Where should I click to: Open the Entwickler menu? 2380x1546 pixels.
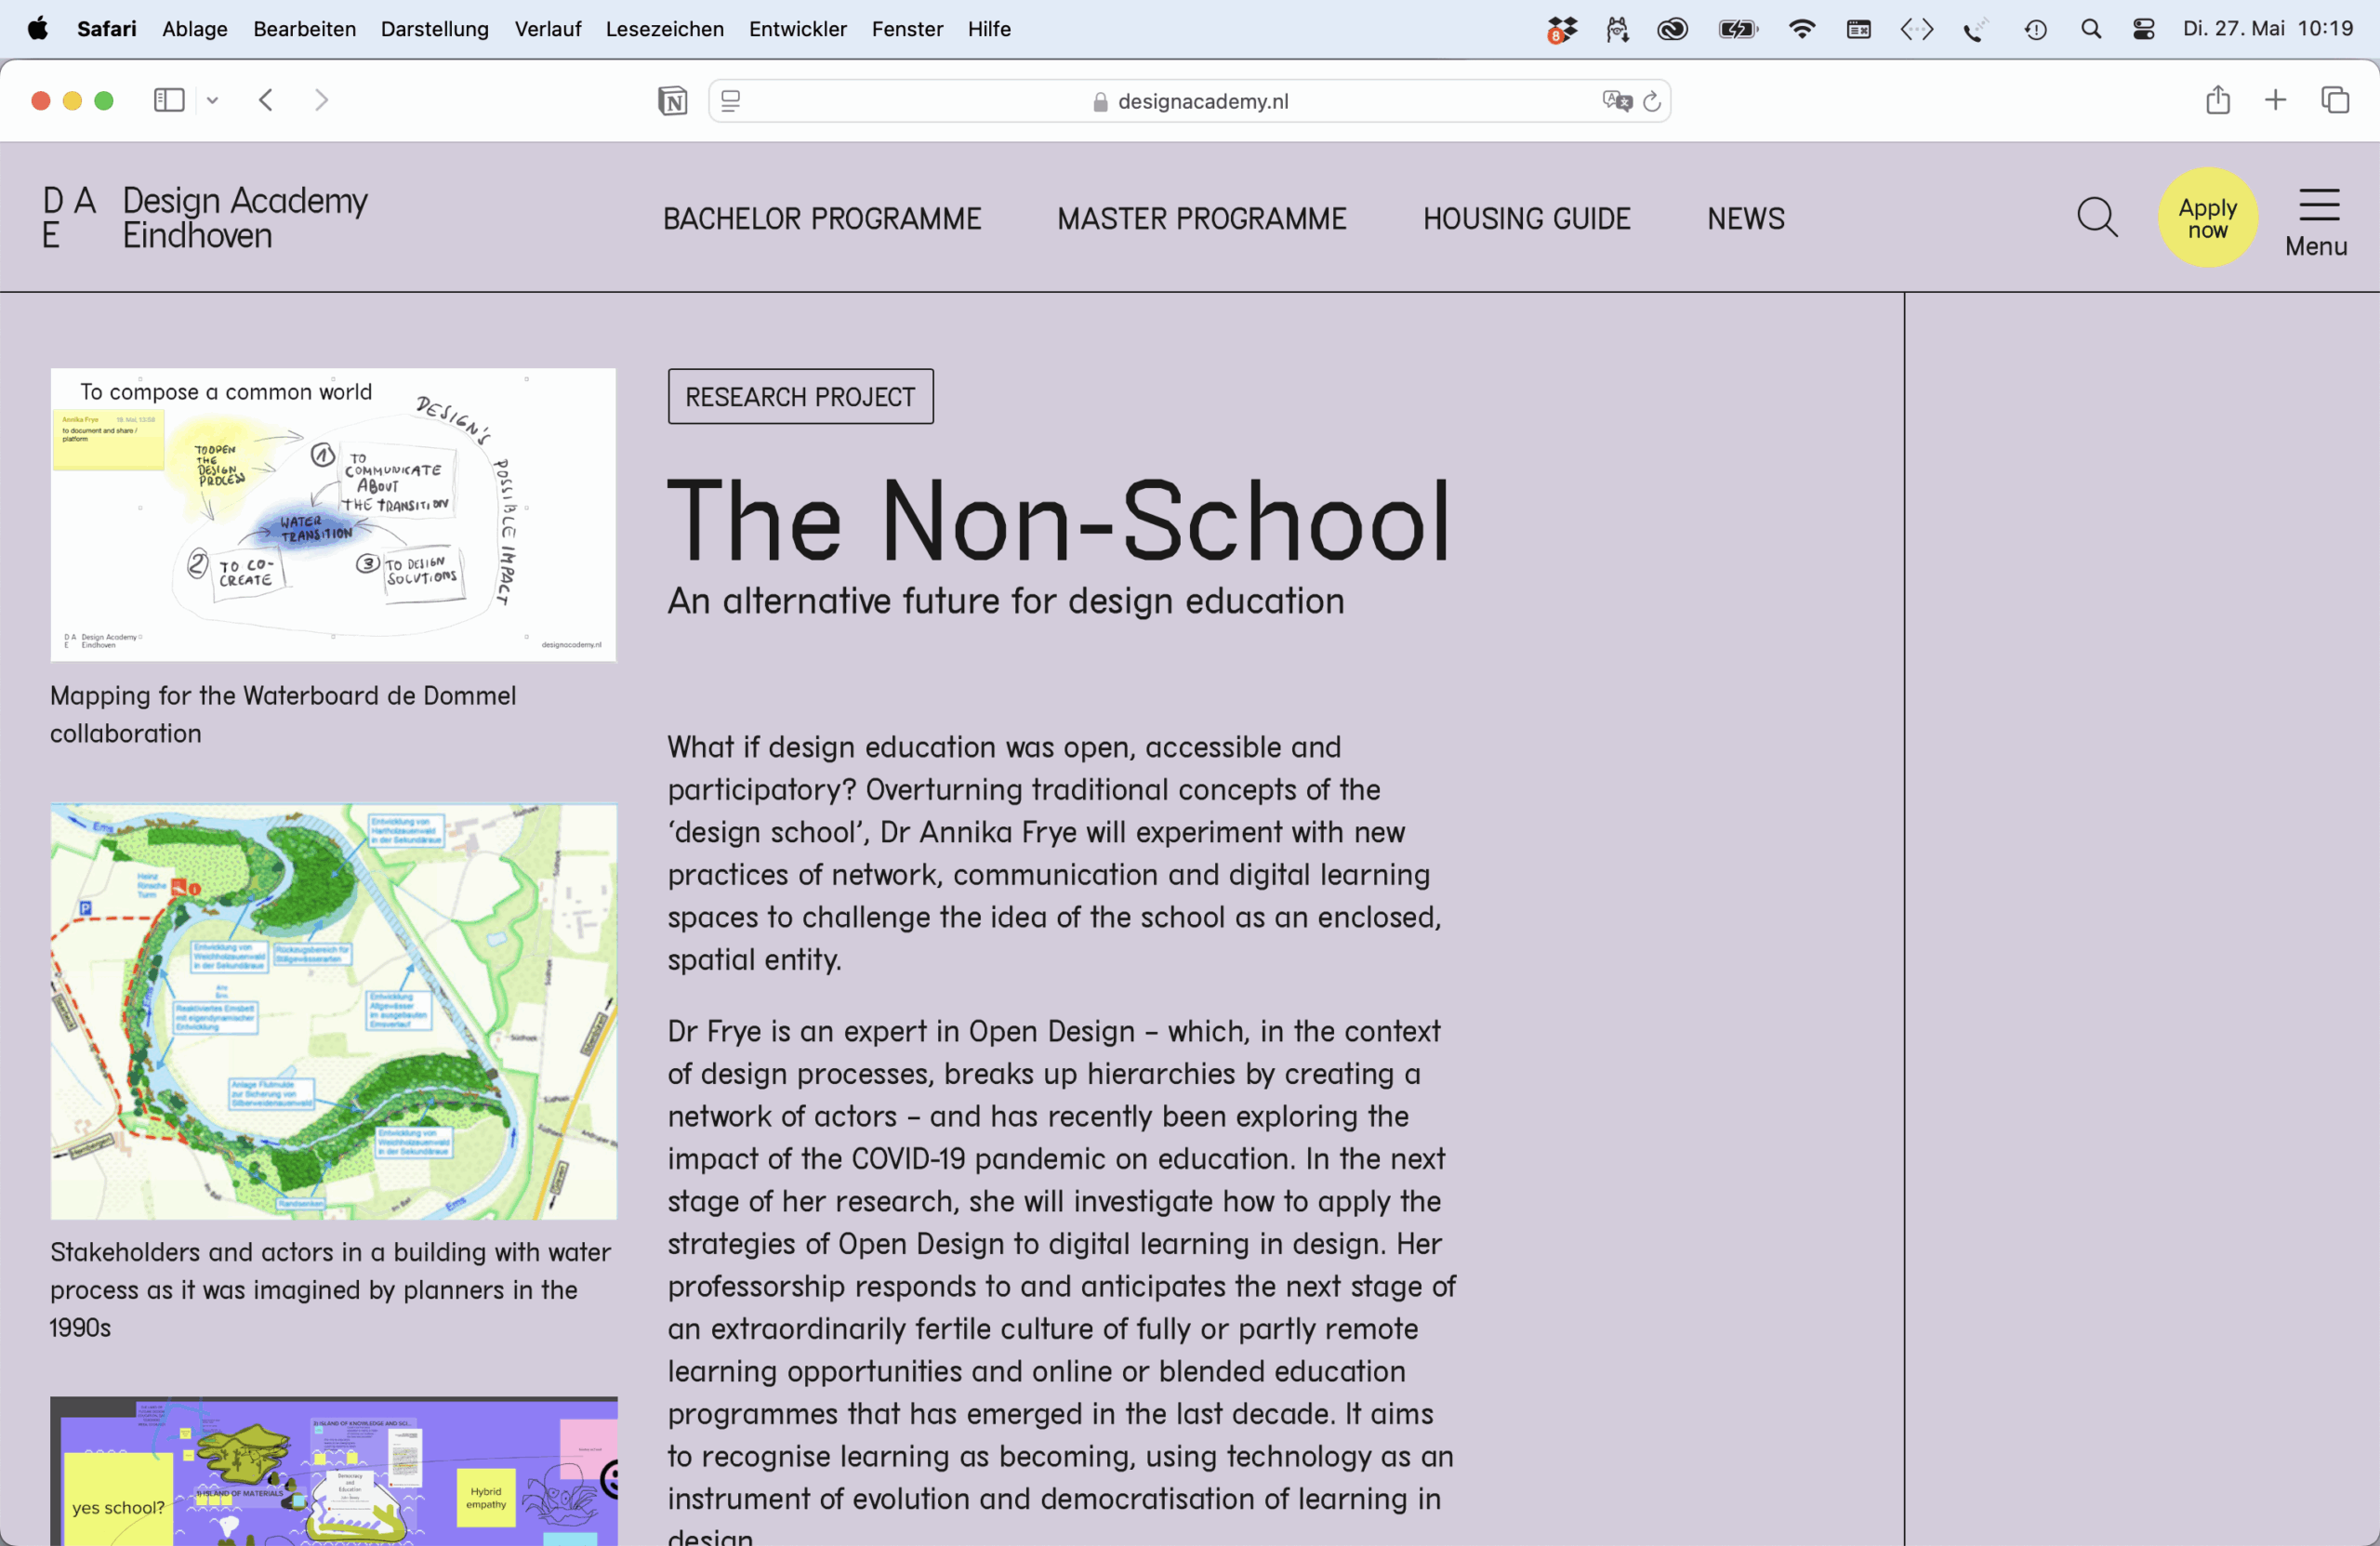tap(798, 28)
